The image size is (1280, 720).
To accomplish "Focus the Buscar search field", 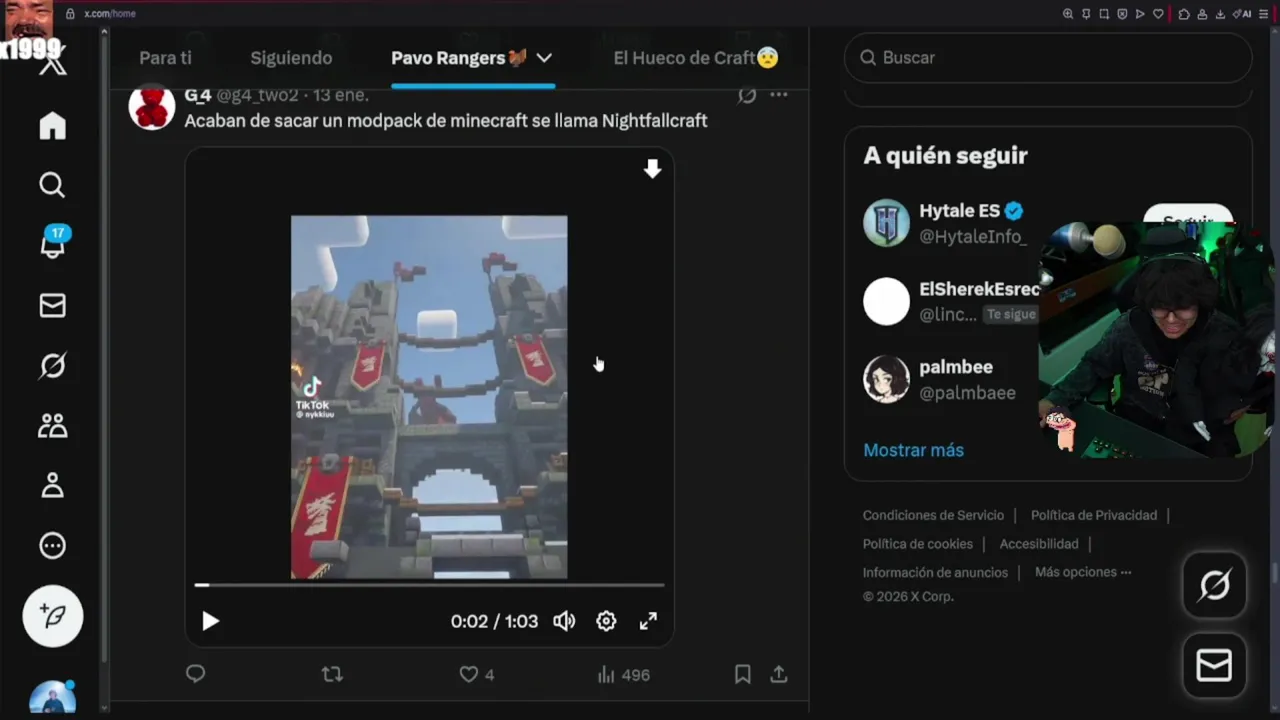I will tap(1048, 58).
